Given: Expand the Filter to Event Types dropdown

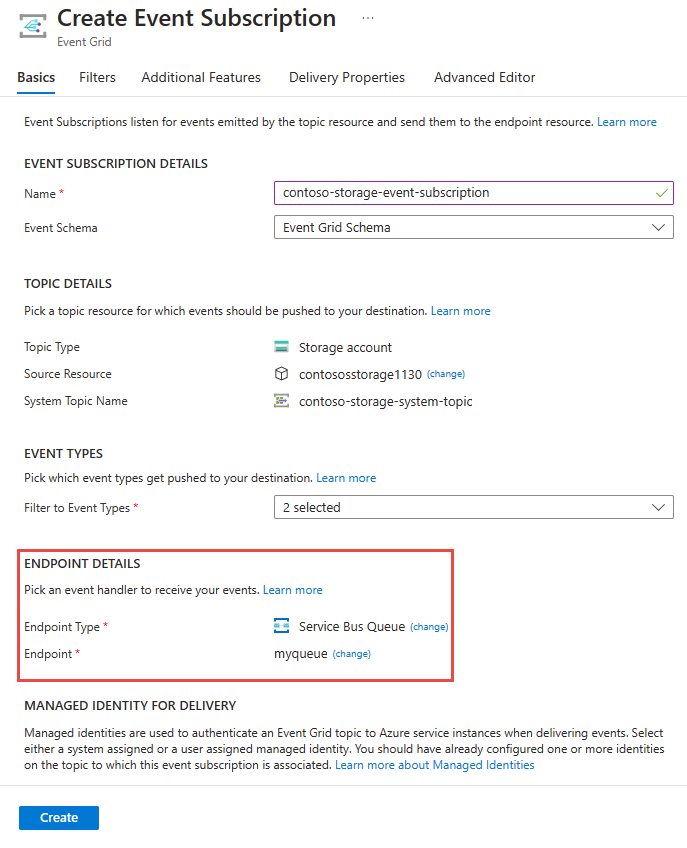Looking at the screenshot, I should (658, 507).
